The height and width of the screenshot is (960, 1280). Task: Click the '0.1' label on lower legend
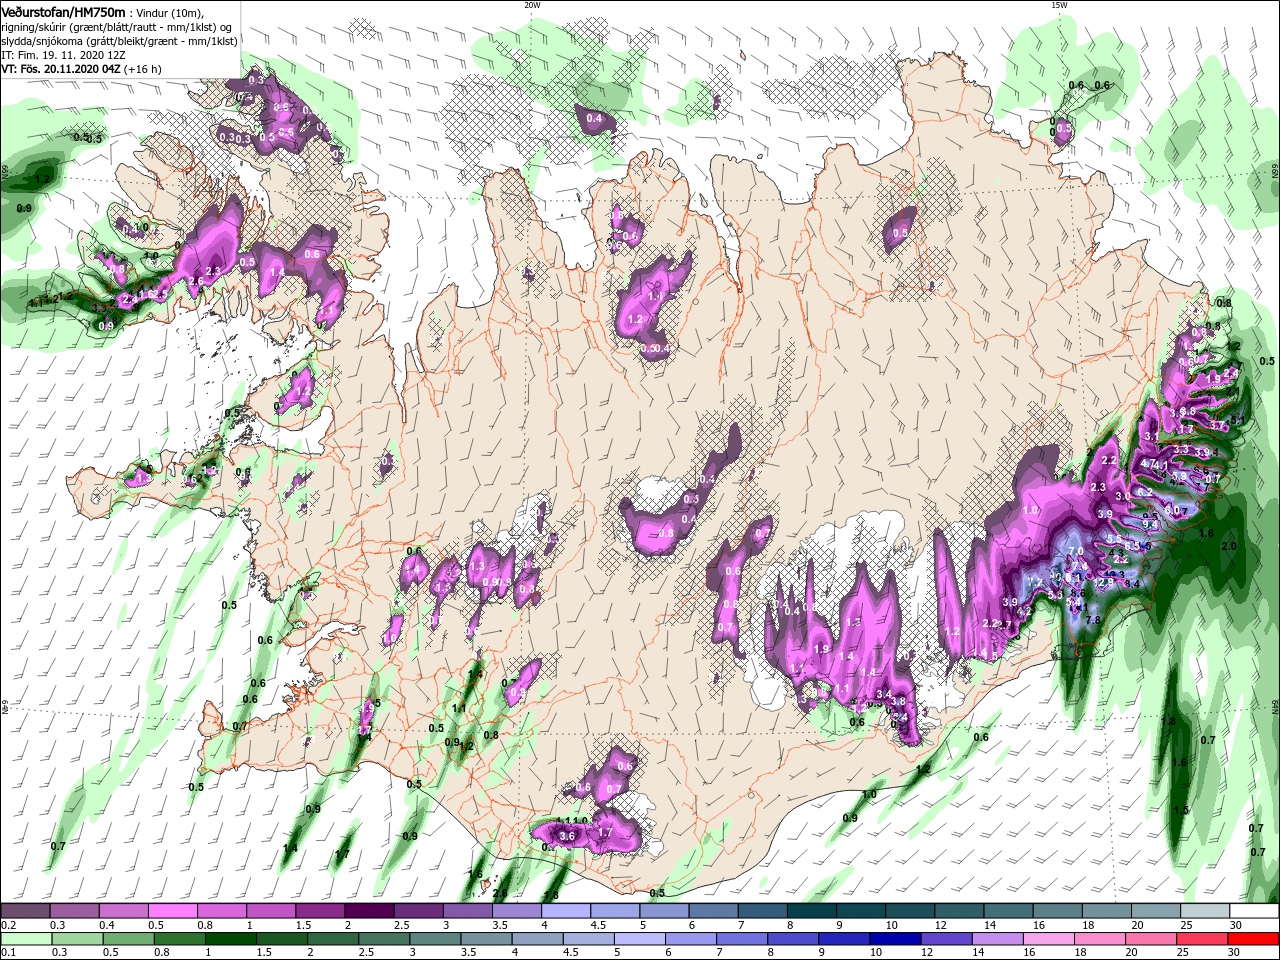9,953
